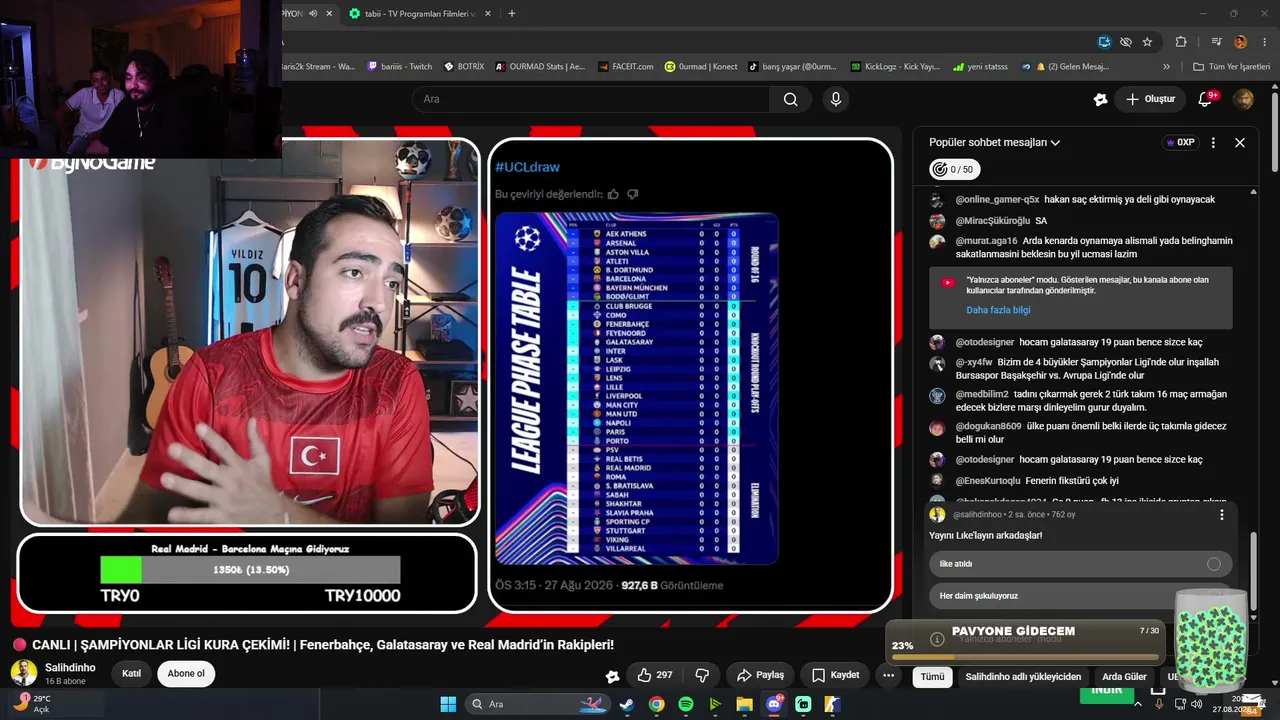Click the PAVYONE GİDECEM progress bar
1280x720 pixels.
click(1025, 658)
